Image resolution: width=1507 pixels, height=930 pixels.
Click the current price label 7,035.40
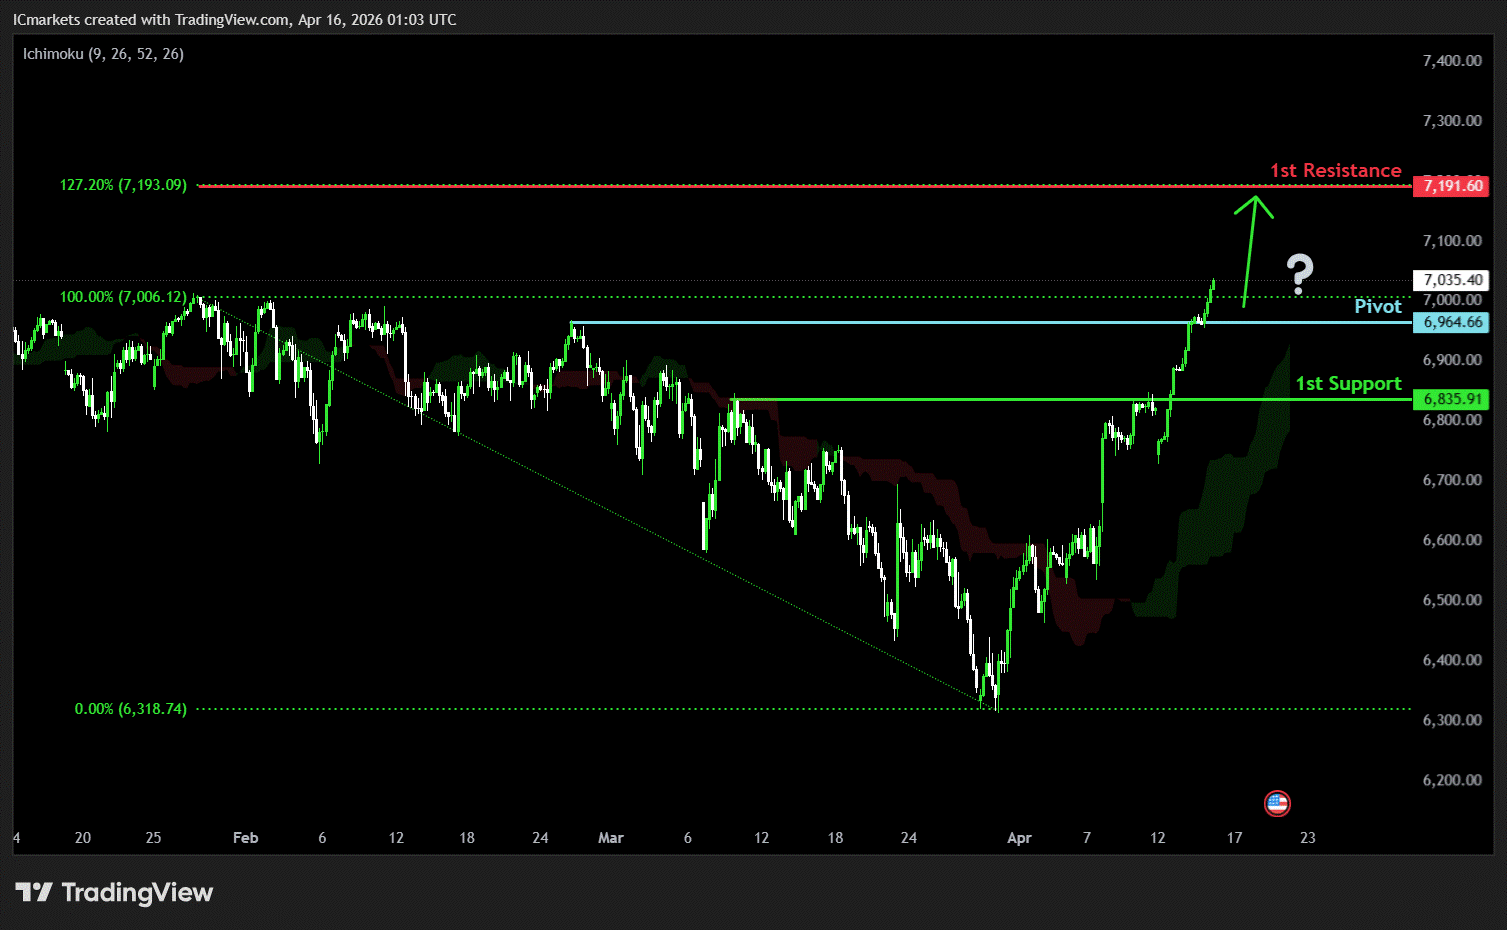(x=1451, y=280)
